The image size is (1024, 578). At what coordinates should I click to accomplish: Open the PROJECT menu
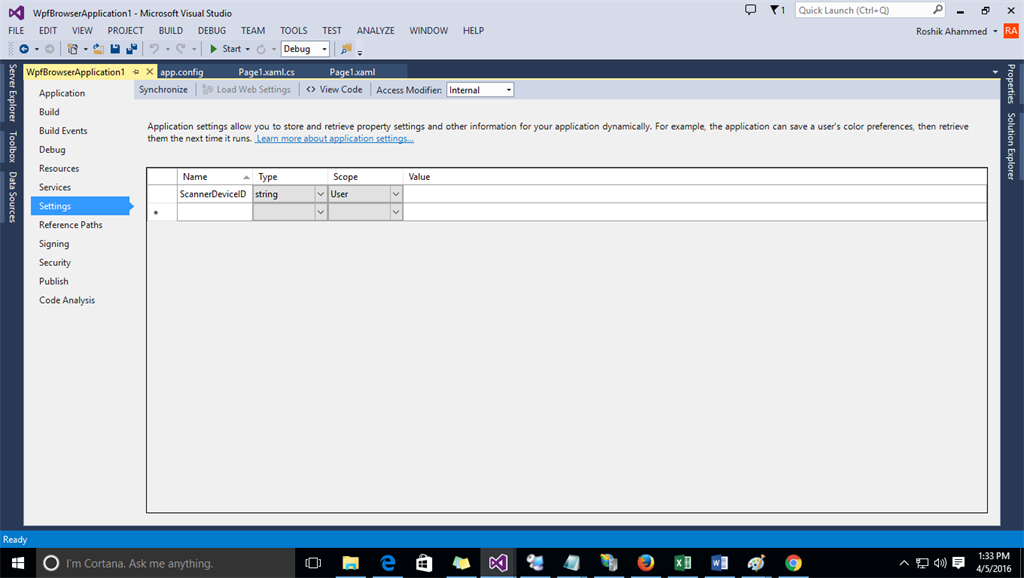click(x=125, y=31)
